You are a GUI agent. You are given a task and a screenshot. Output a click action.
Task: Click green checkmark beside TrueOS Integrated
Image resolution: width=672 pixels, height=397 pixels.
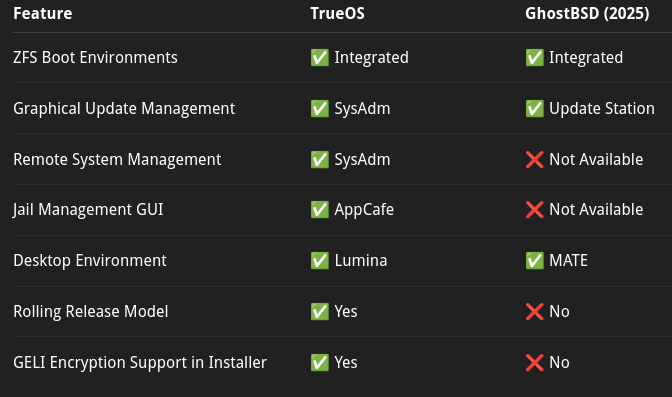pos(320,57)
